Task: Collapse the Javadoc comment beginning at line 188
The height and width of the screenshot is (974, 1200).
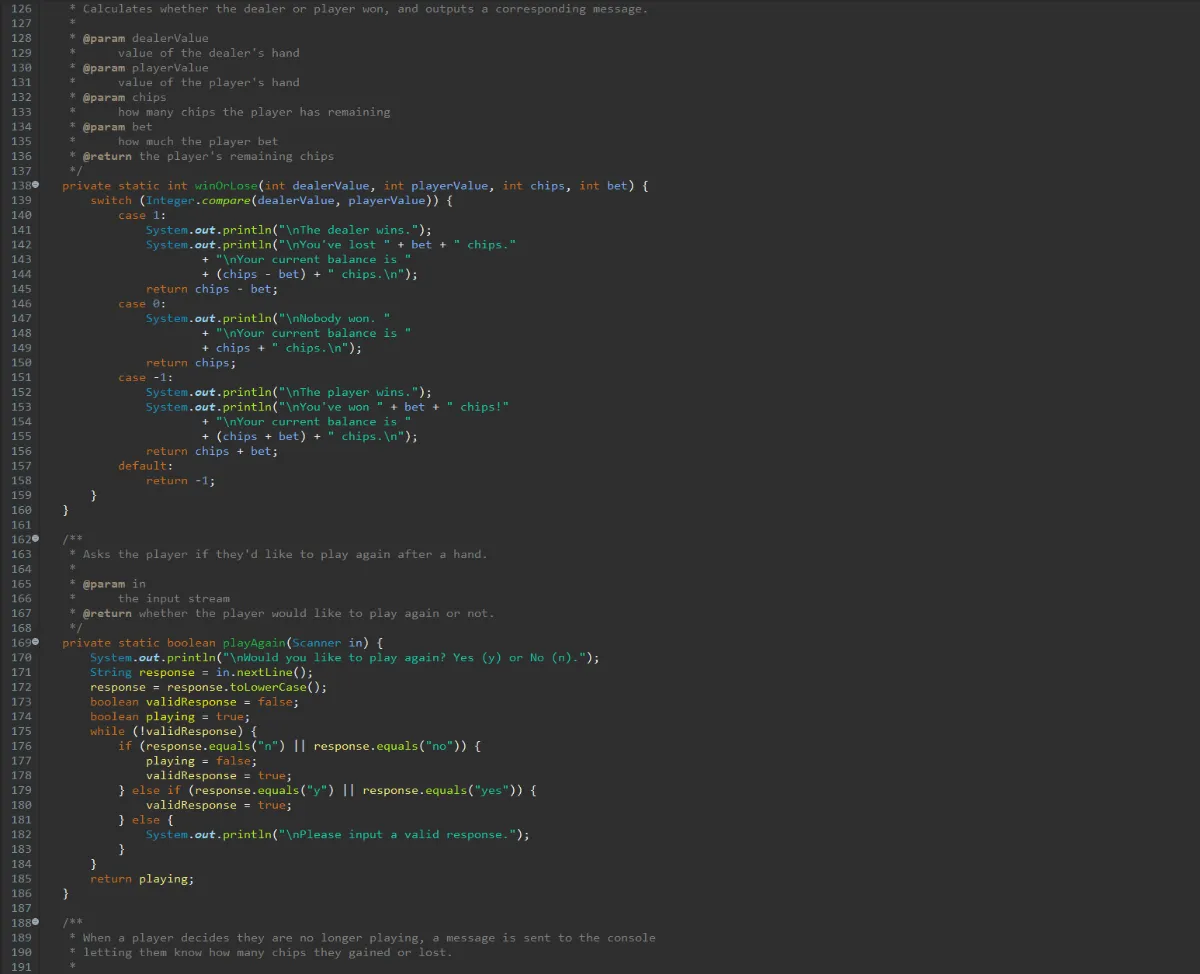Action: [36, 923]
